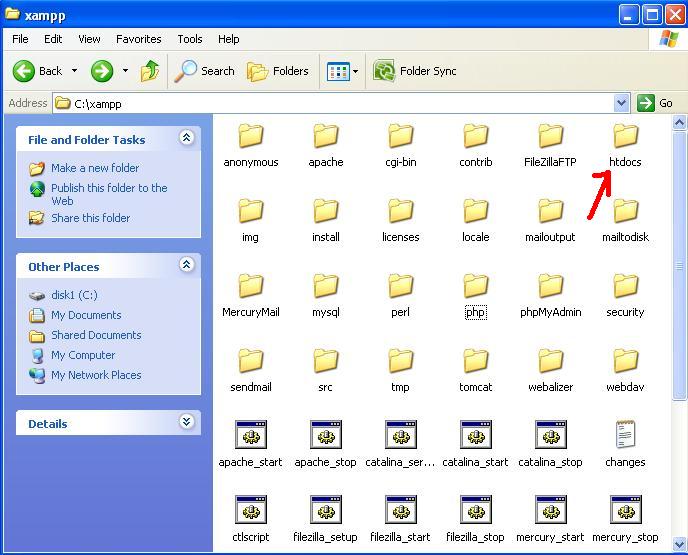688x555 pixels.
Task: Select the webalizer folder
Action: [551, 371]
